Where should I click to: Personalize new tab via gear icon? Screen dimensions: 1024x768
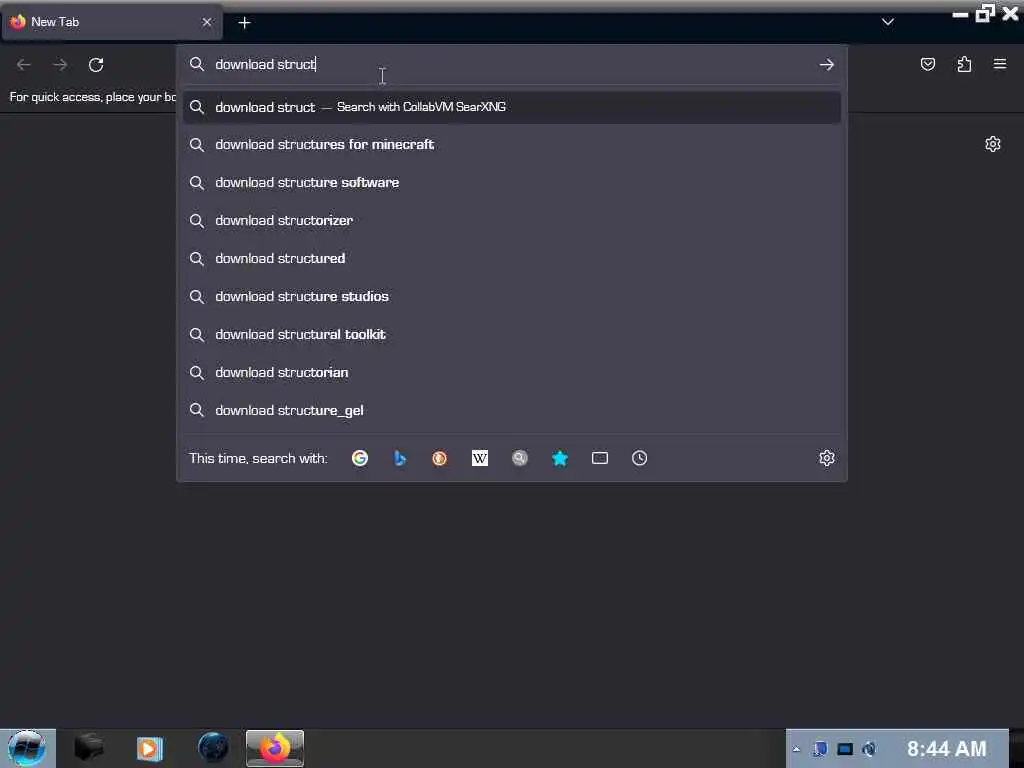(993, 144)
